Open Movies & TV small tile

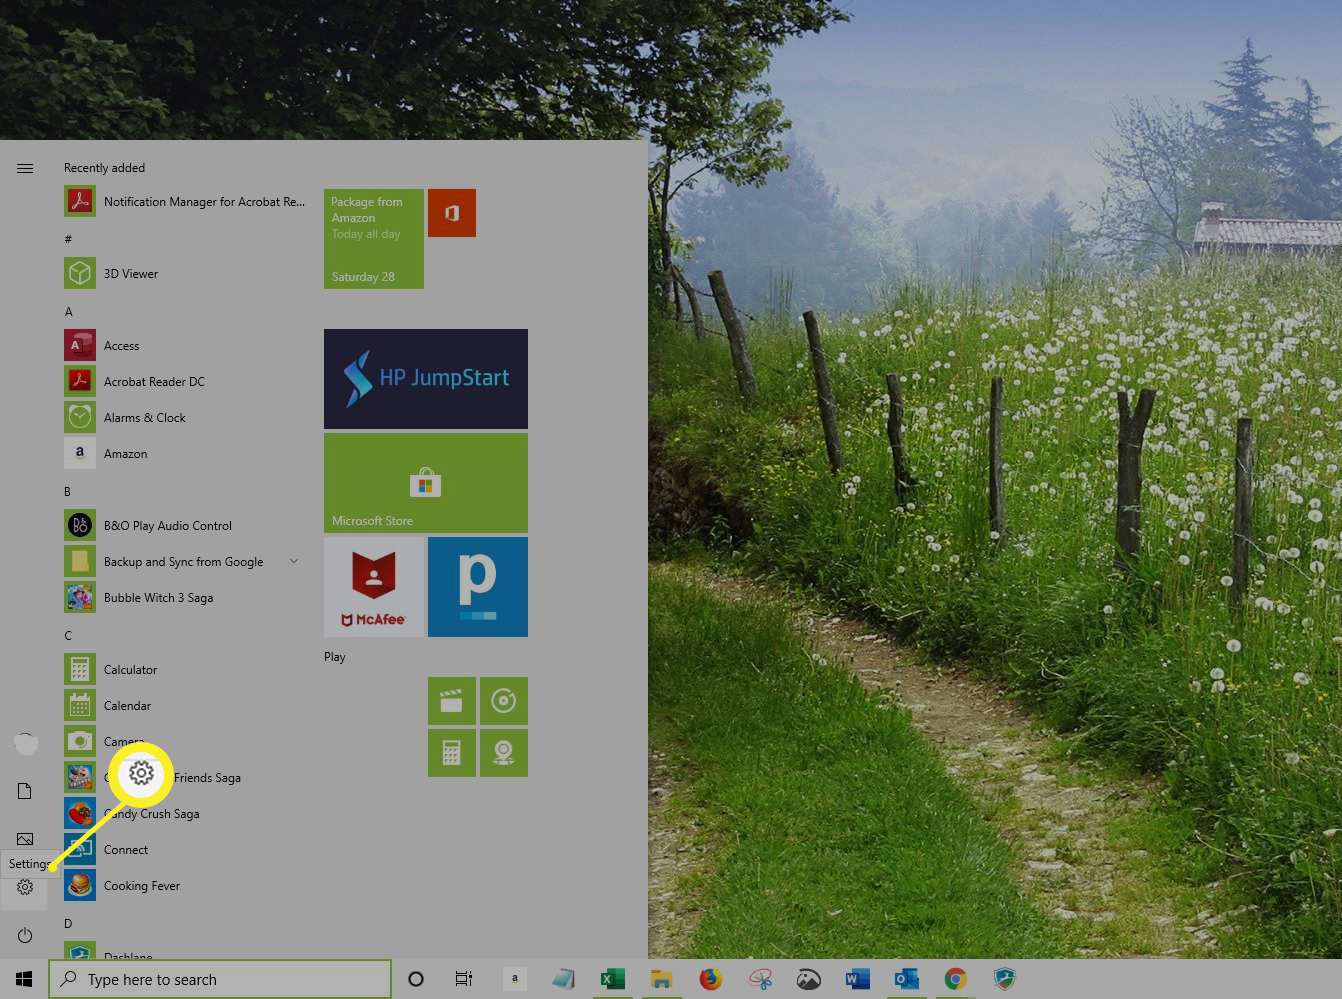tap(452, 701)
